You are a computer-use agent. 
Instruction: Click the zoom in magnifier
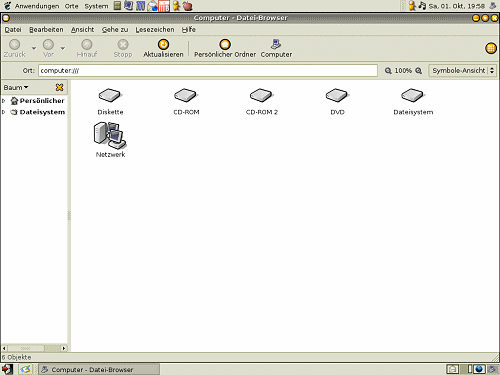tap(418, 71)
